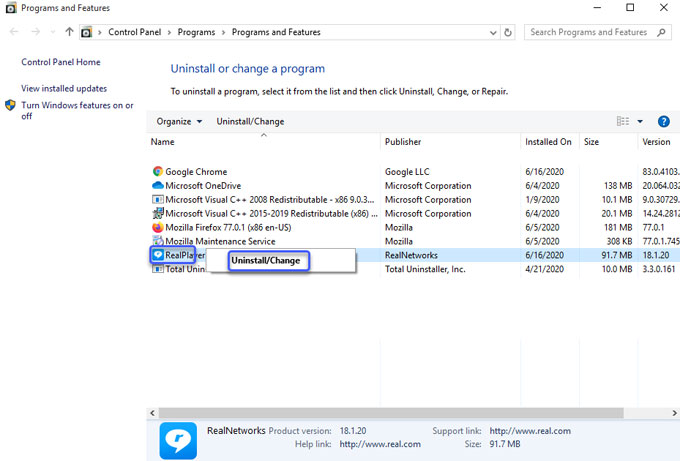This screenshot has width=680, height=461.
Task: Click the 1/9/2020 installed date
Action: click(542, 199)
